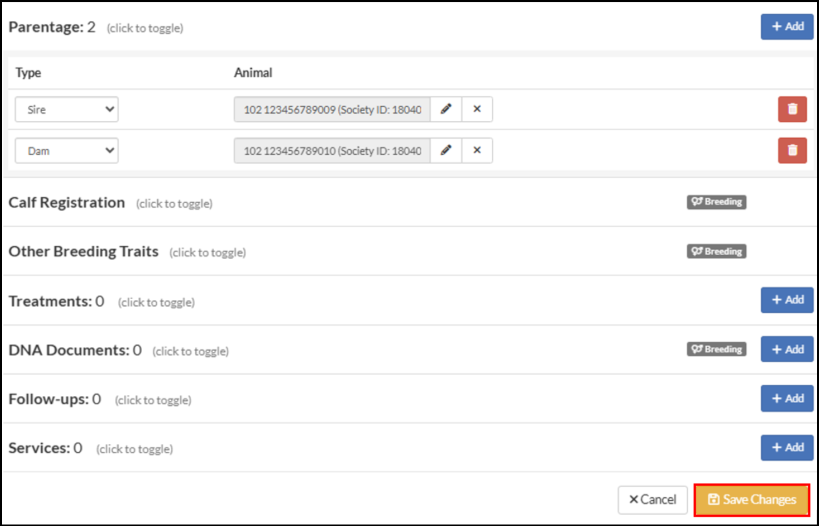This screenshot has height=526, width=819.
Task: Open the Sire type dropdown
Action: point(66,109)
